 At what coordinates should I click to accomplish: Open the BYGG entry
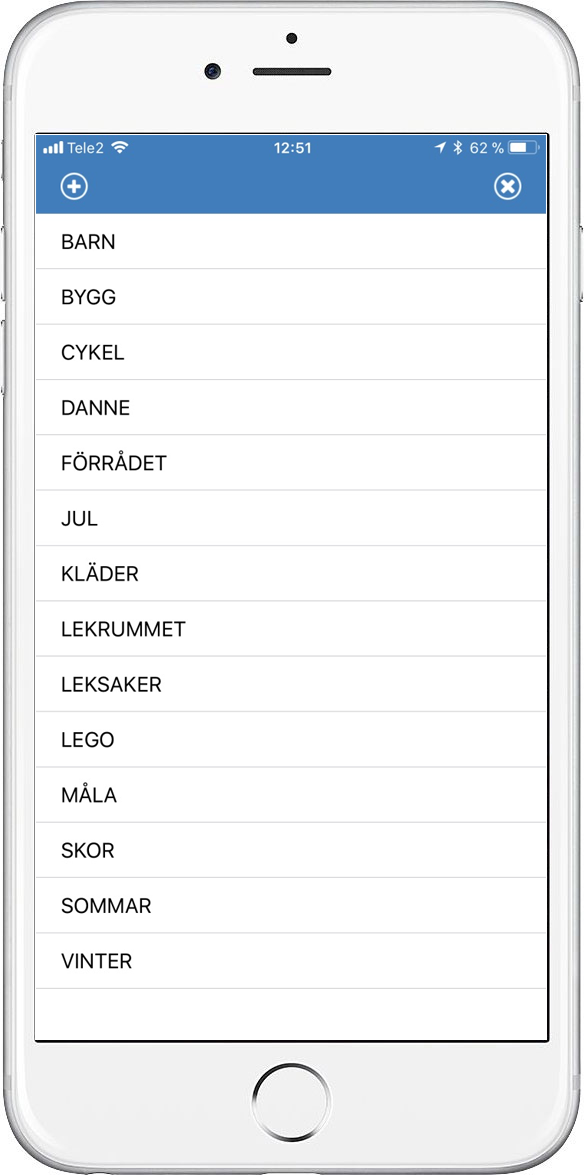point(292,297)
